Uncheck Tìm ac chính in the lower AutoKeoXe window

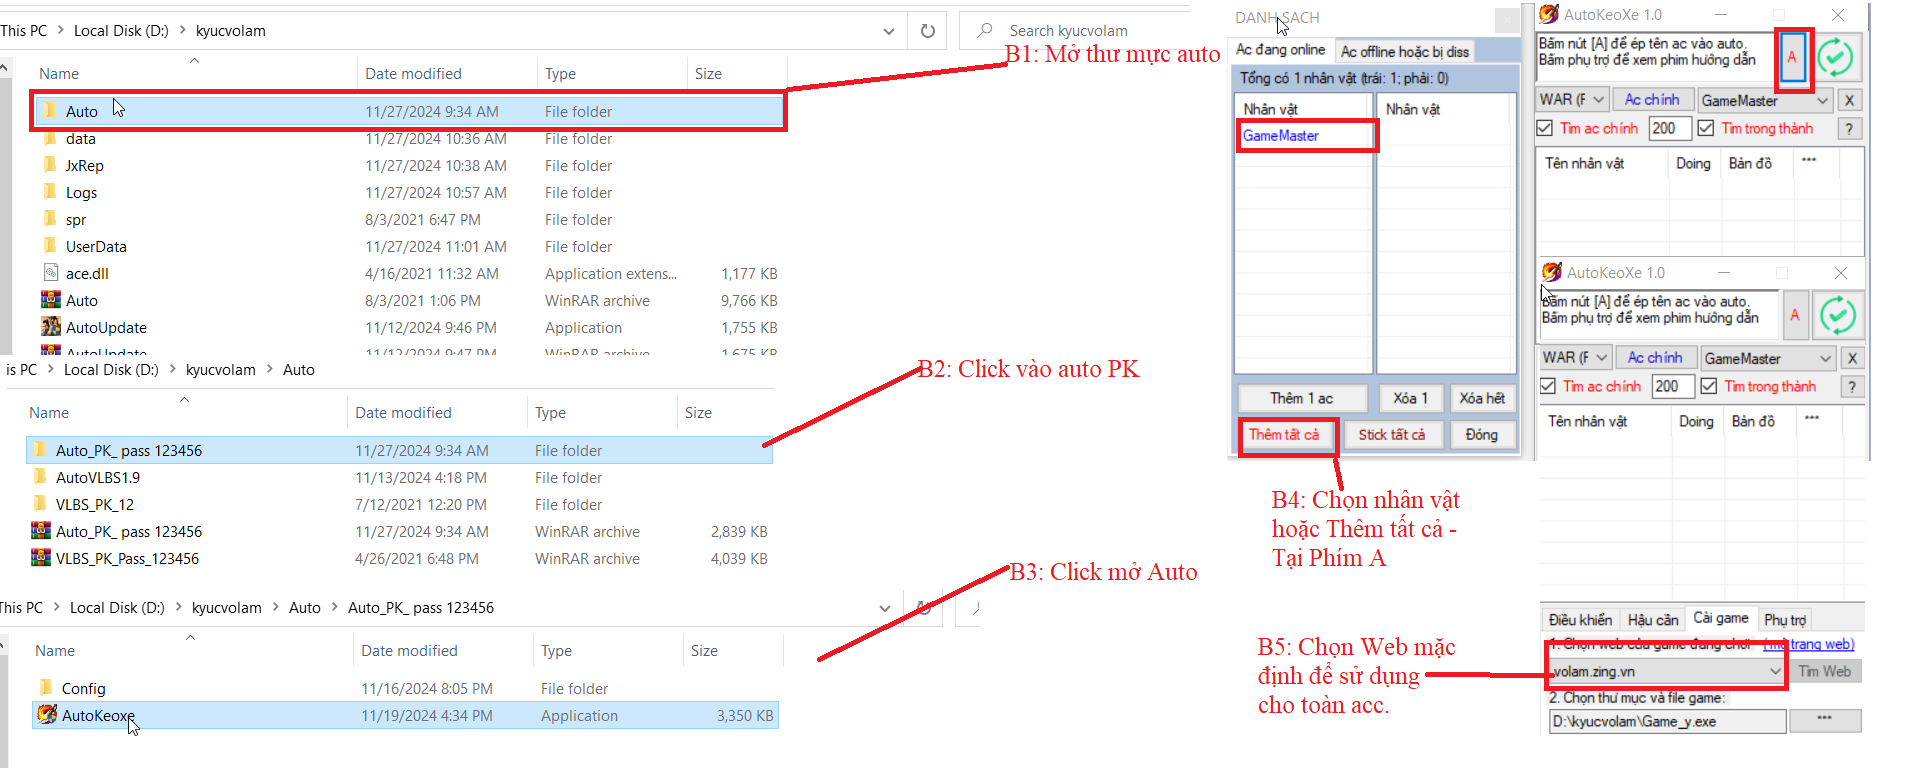coord(1548,387)
